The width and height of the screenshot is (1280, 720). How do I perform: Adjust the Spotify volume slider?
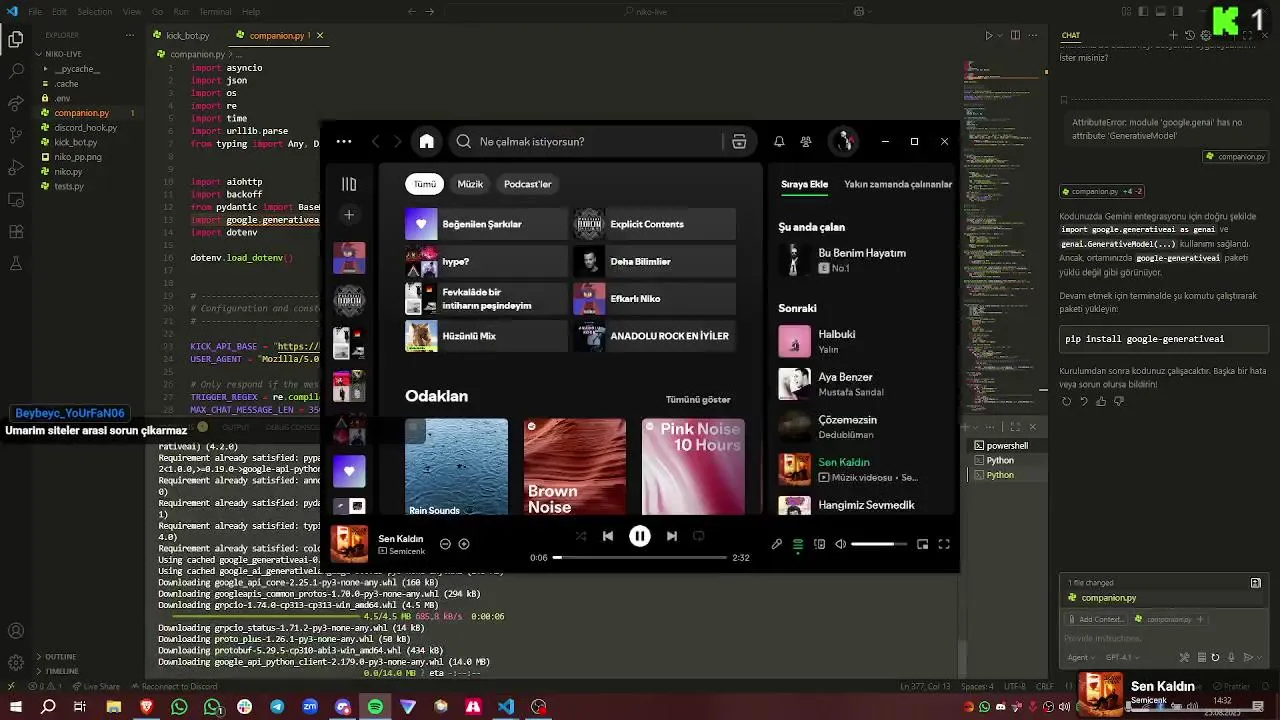click(879, 544)
